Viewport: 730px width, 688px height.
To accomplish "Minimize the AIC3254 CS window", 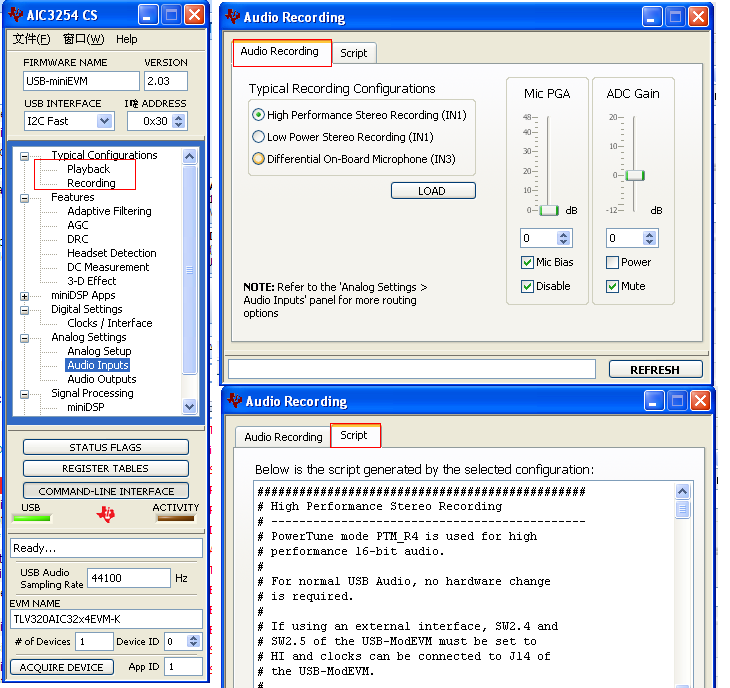I will pos(148,15).
